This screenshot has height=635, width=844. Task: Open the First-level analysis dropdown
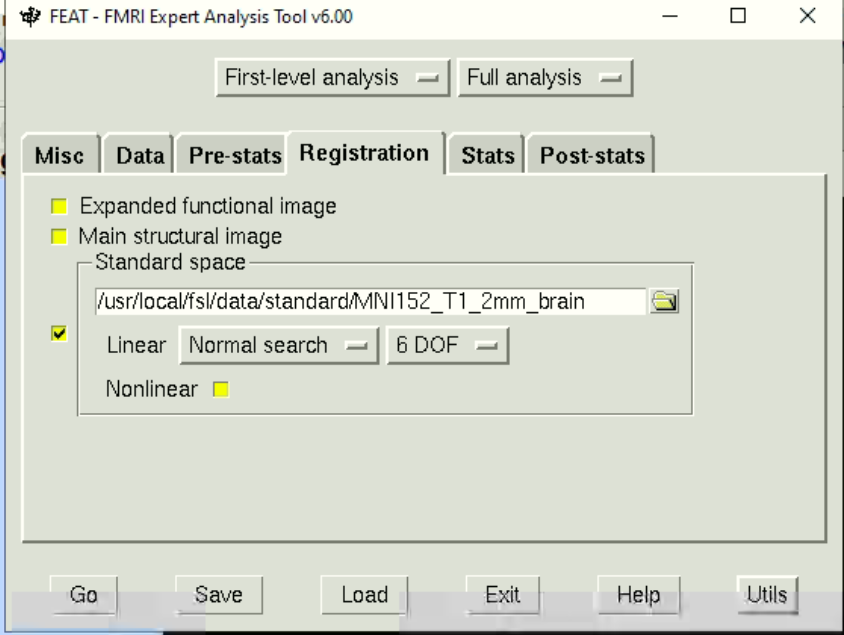[333, 77]
